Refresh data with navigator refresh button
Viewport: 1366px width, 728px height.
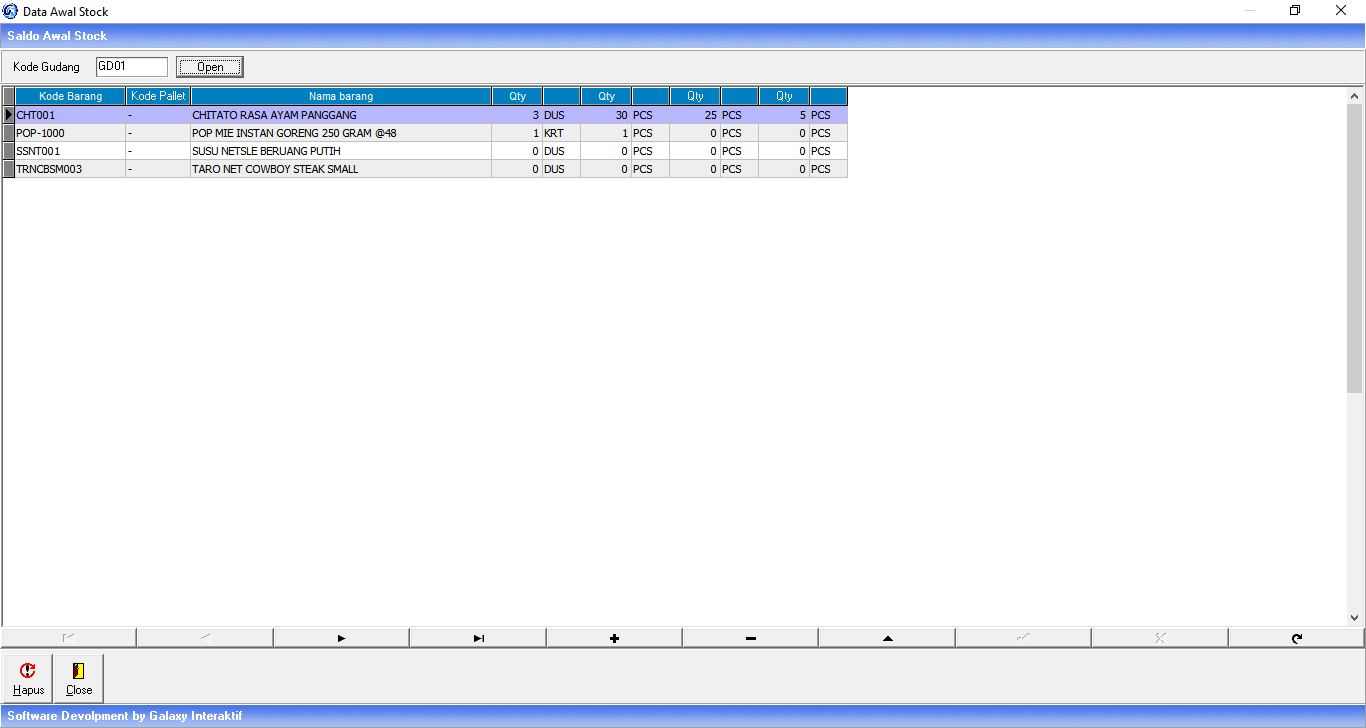point(1296,638)
